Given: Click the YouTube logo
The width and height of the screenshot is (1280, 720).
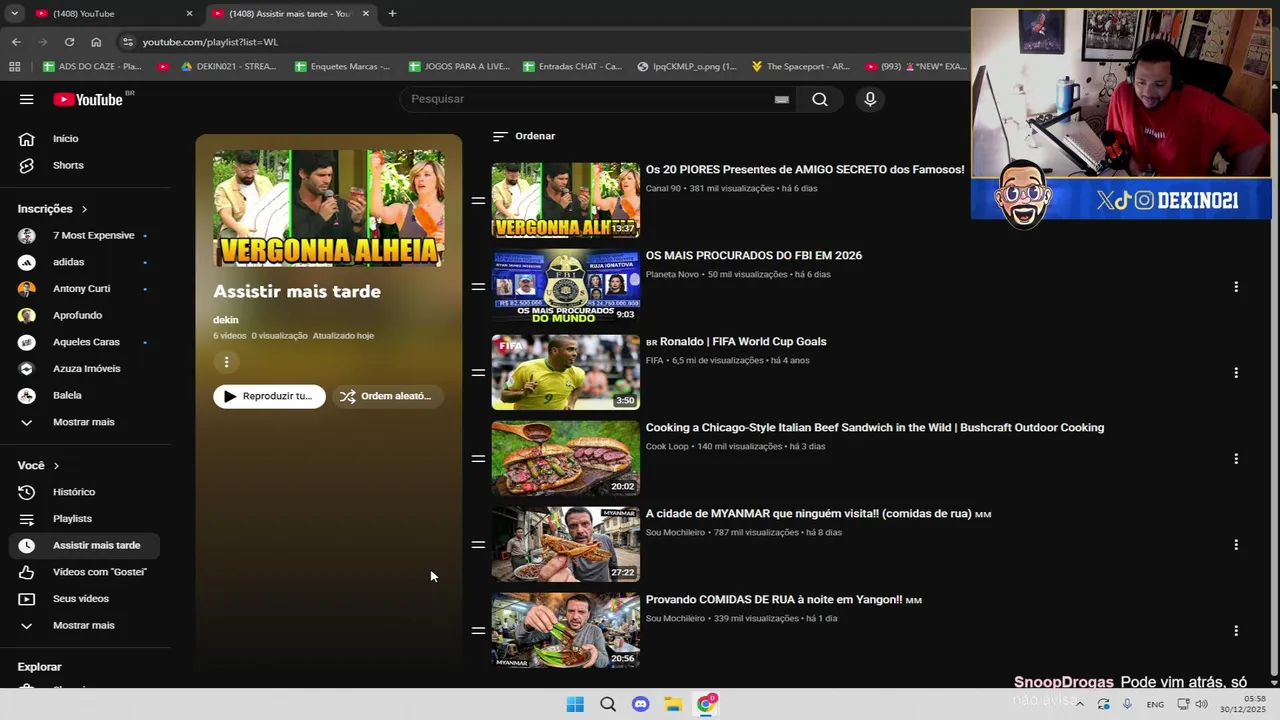Looking at the screenshot, I should coord(88,99).
